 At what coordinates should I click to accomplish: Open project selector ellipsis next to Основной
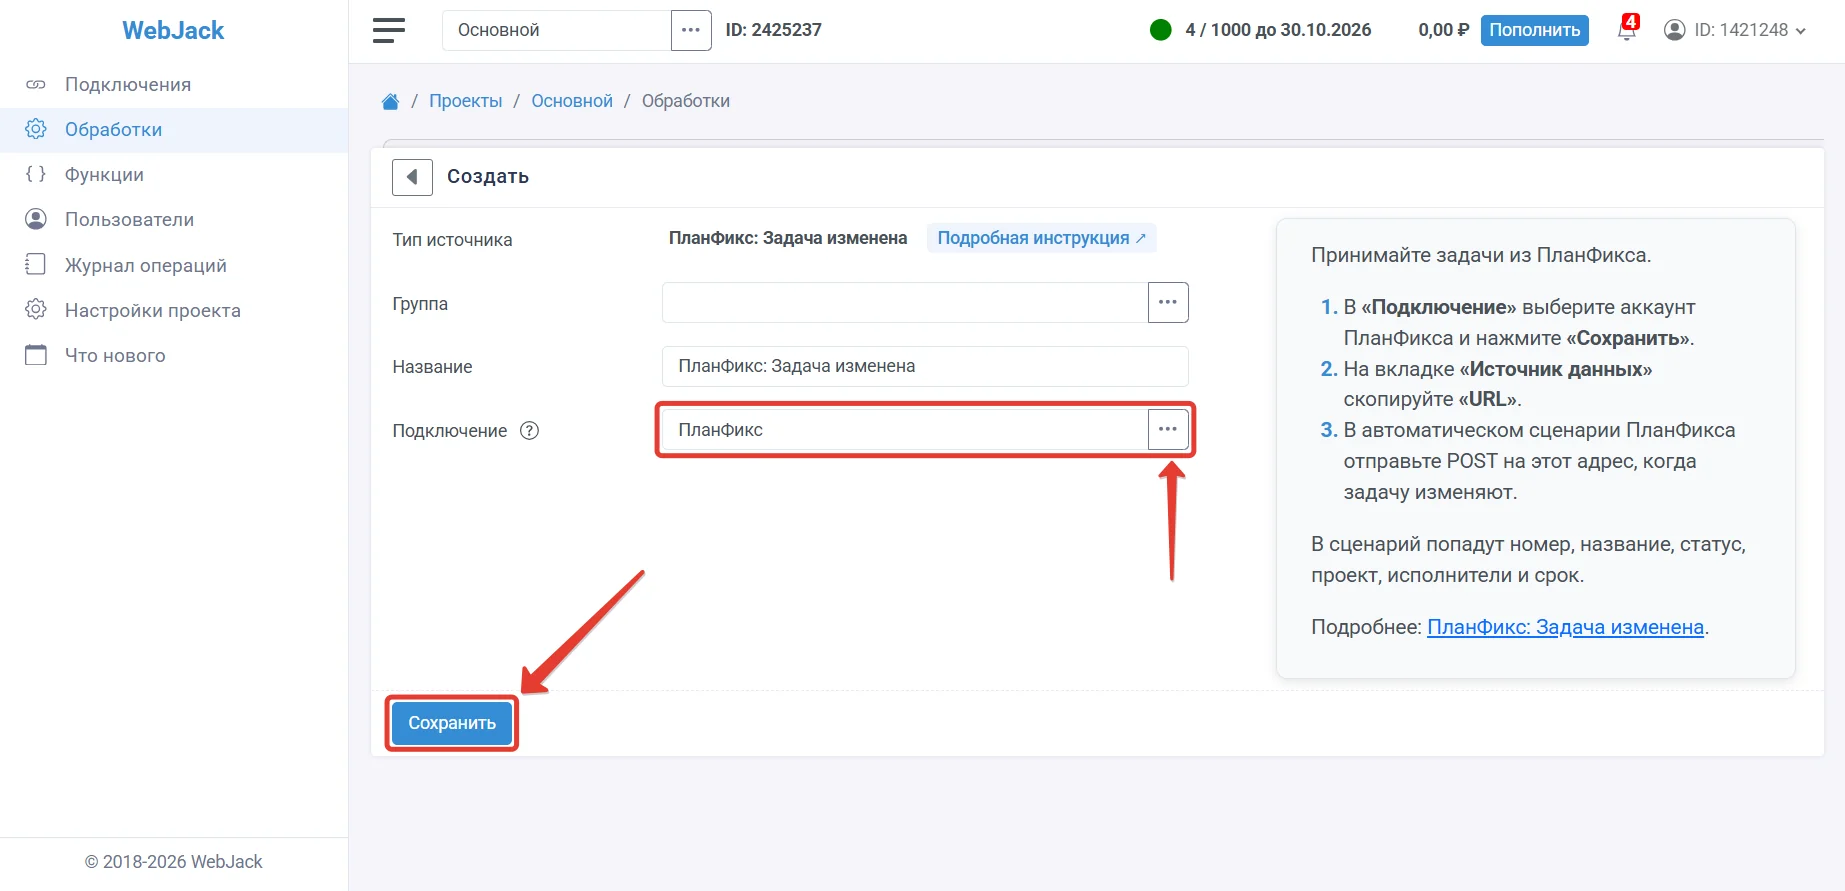click(691, 30)
